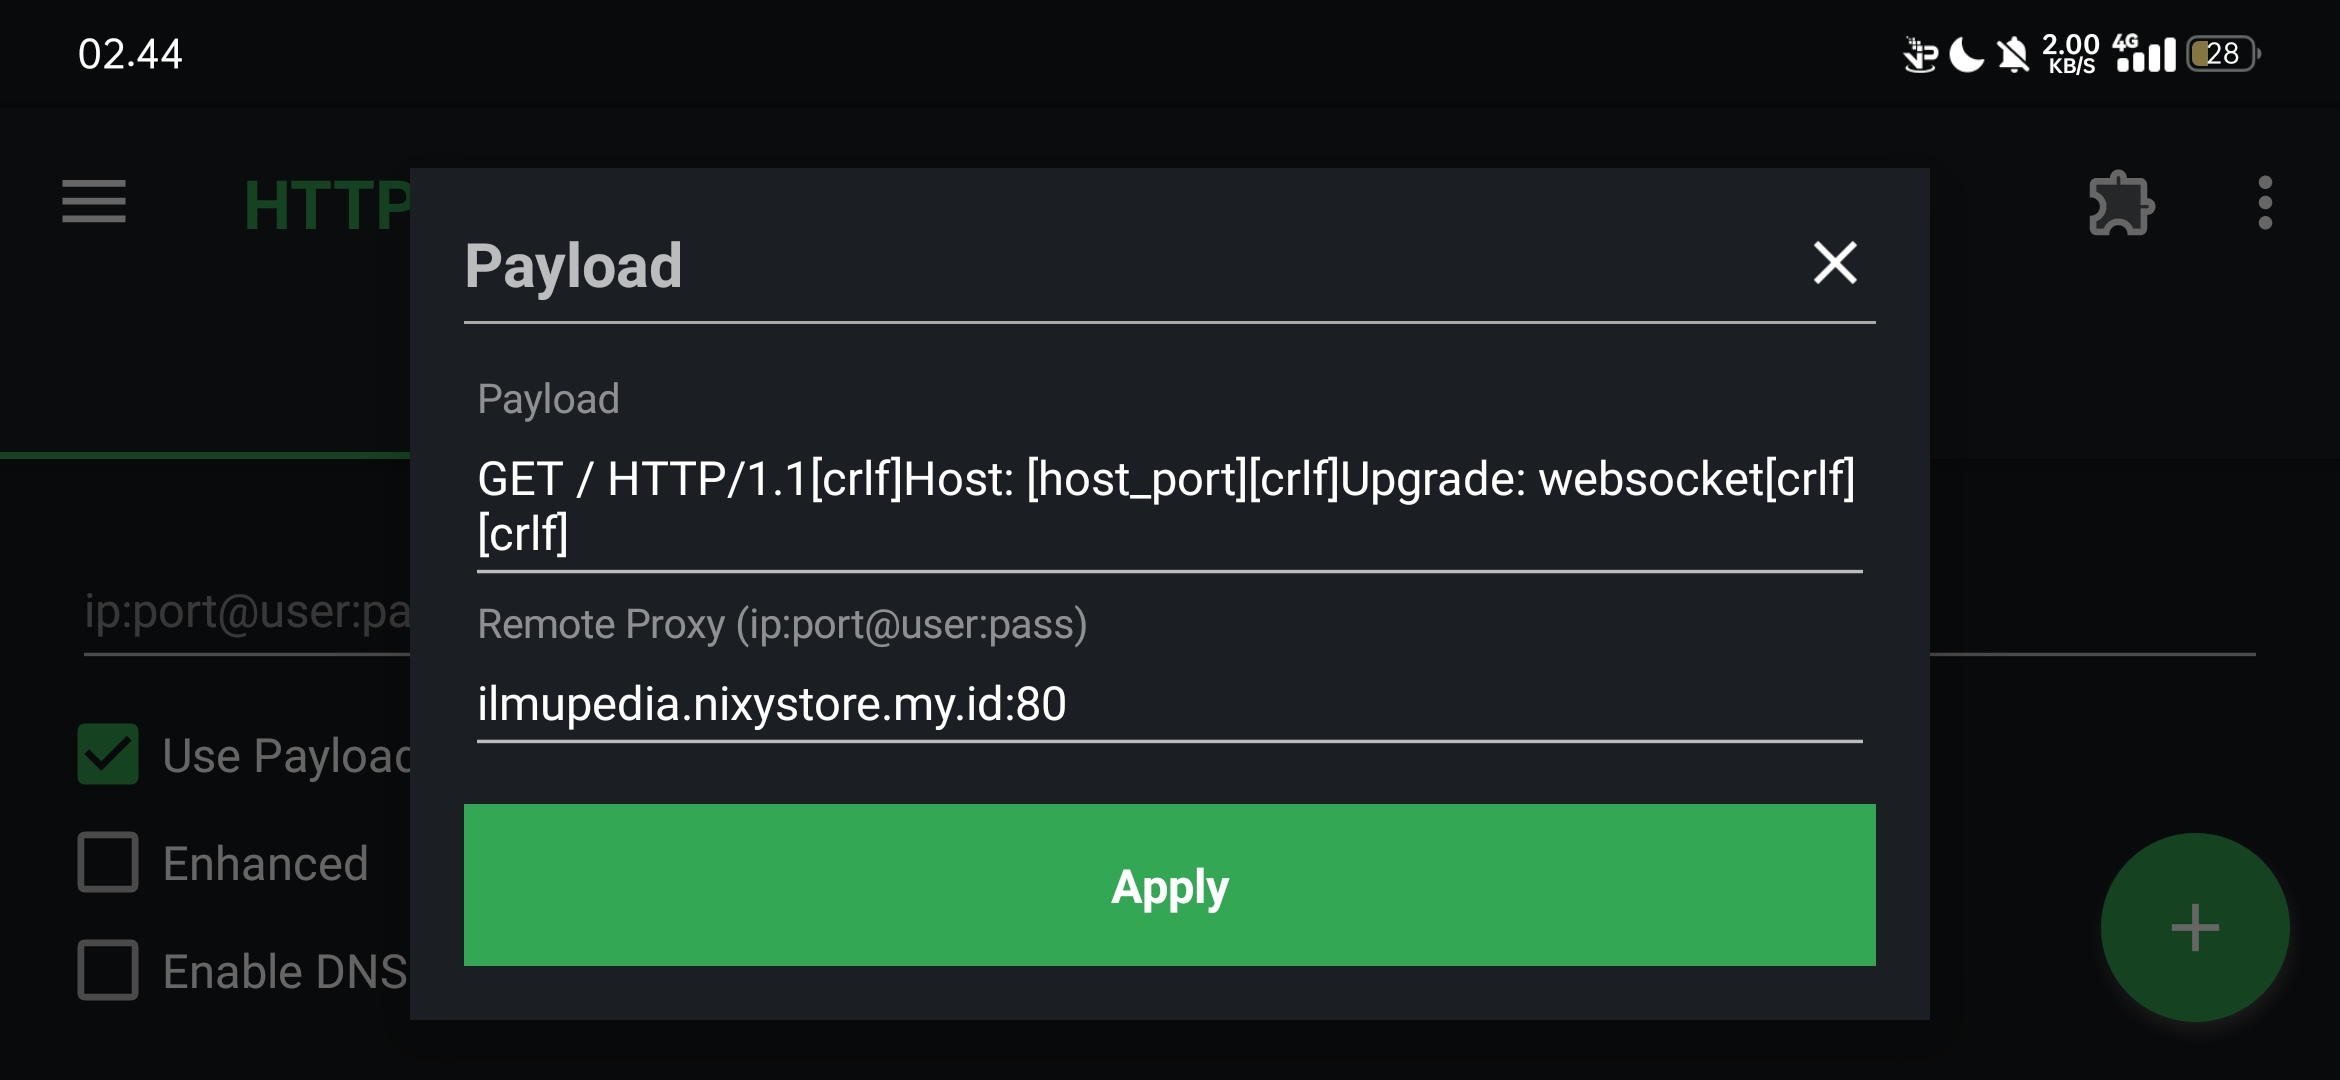
Task: Open the hamburger navigation menu
Action: click(x=94, y=203)
